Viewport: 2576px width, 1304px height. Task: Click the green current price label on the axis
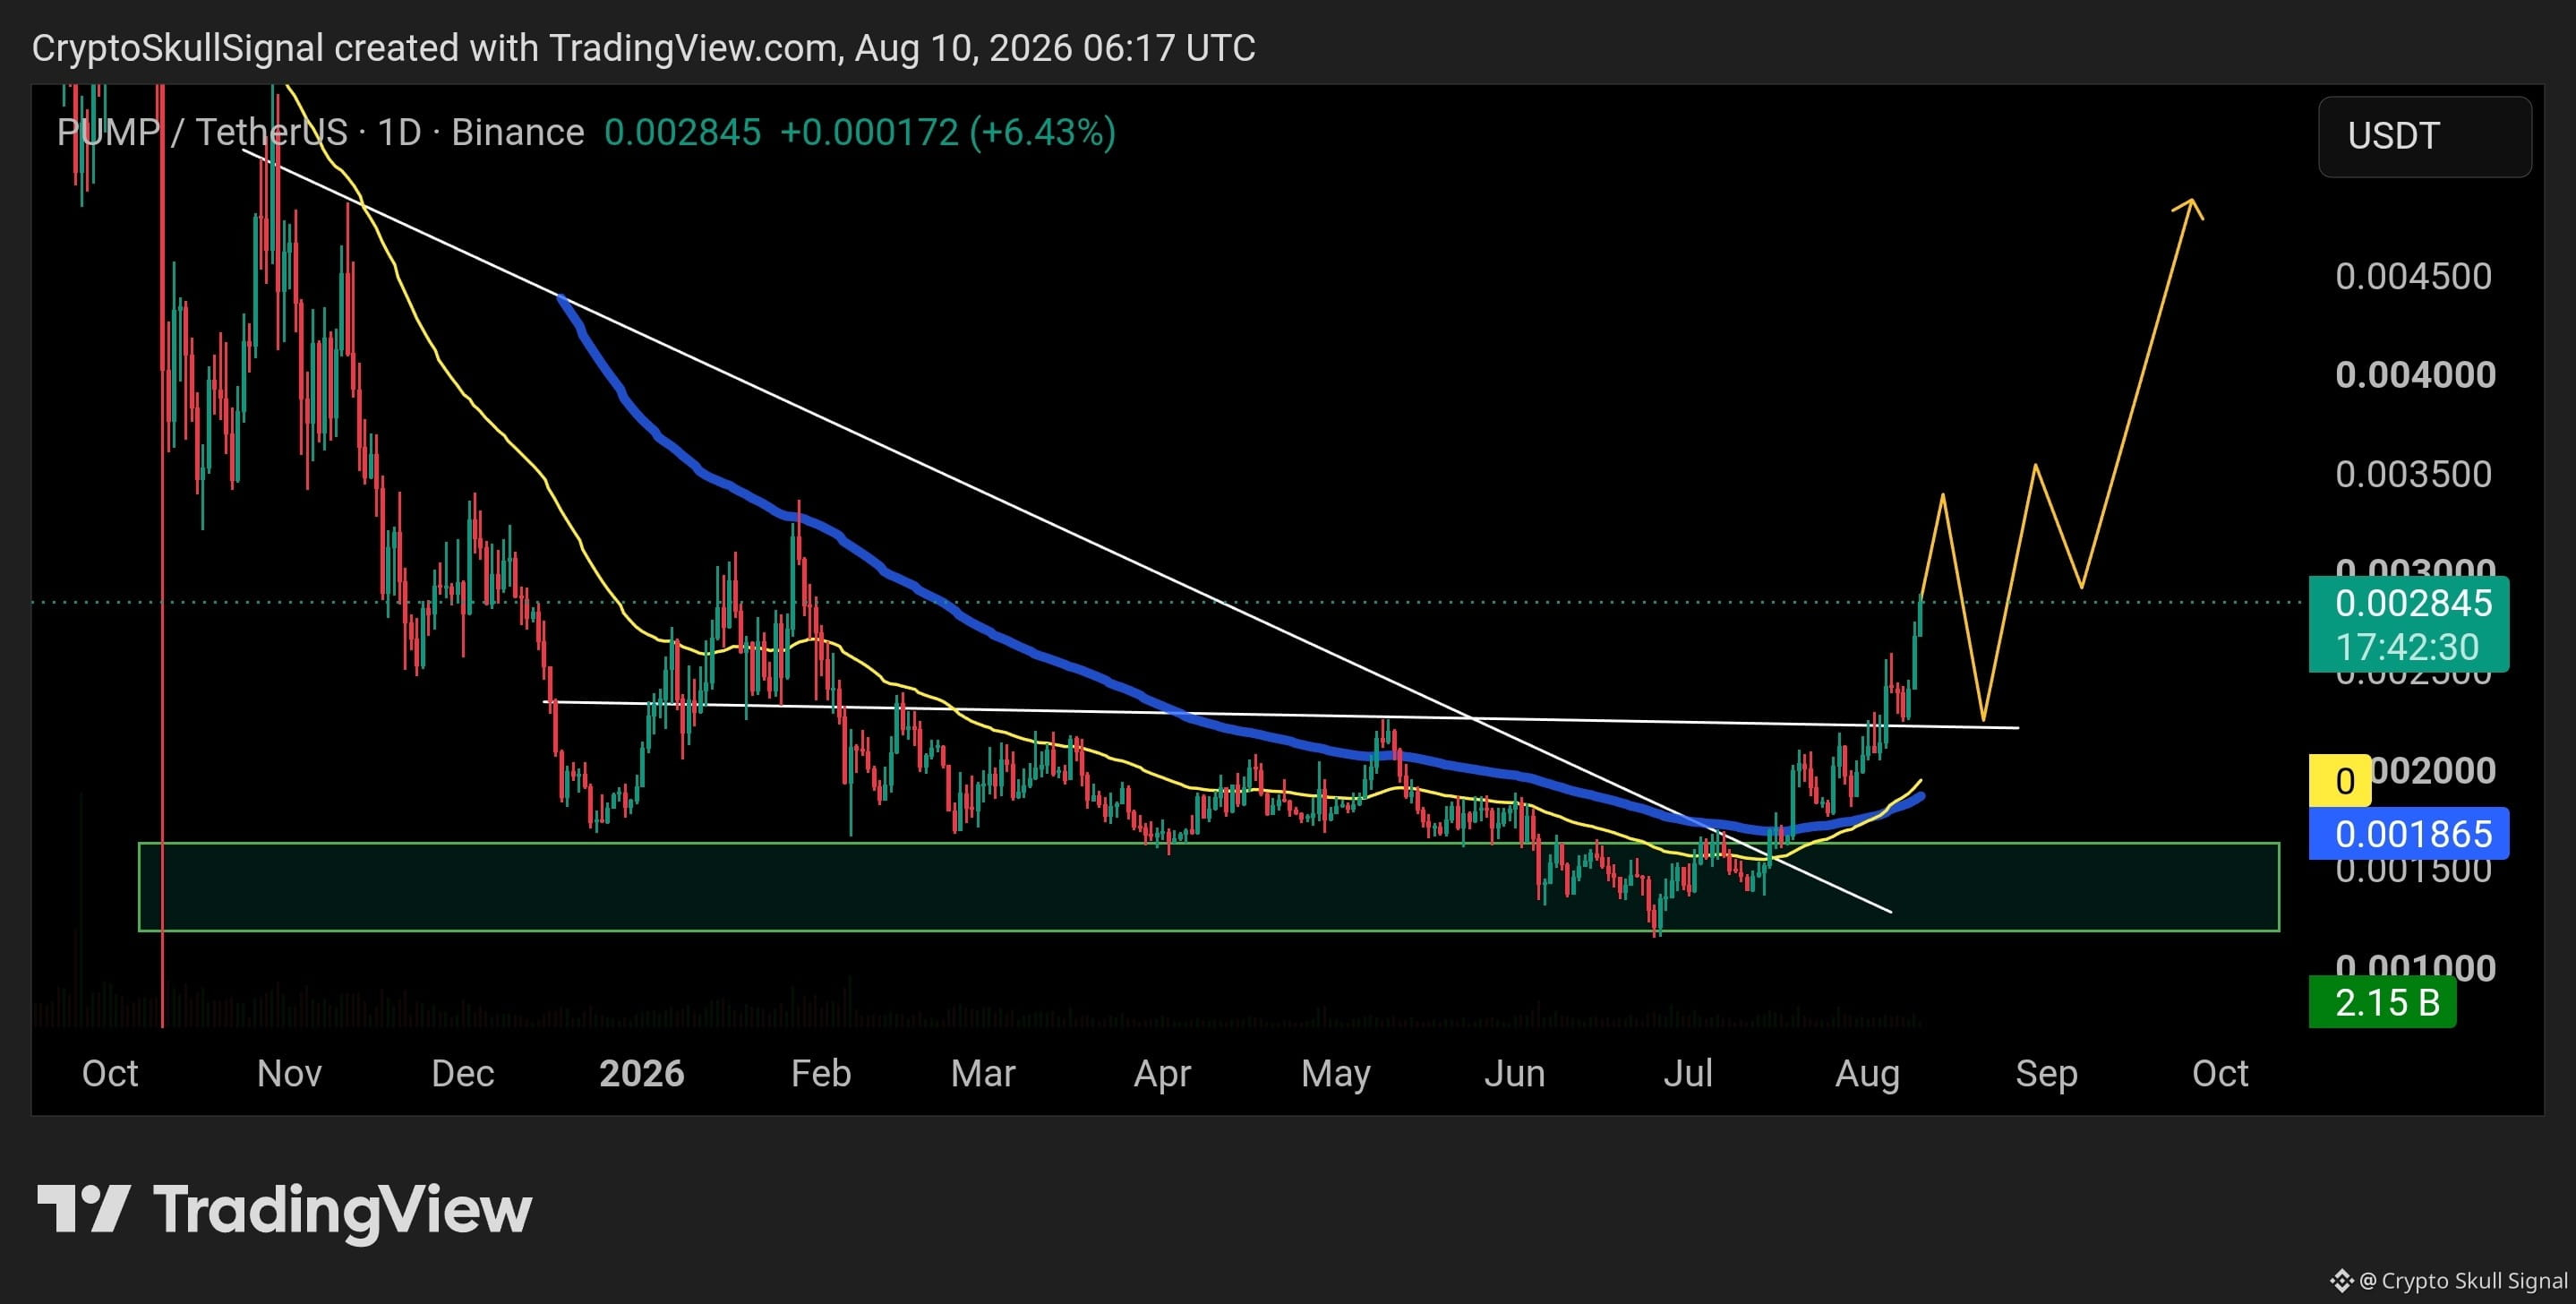tap(2408, 624)
